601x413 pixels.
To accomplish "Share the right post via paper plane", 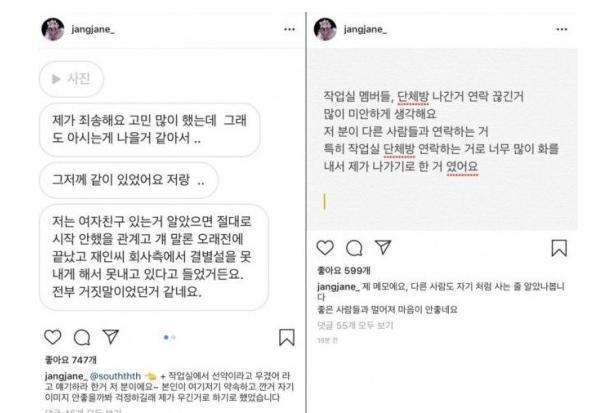I will (x=383, y=247).
